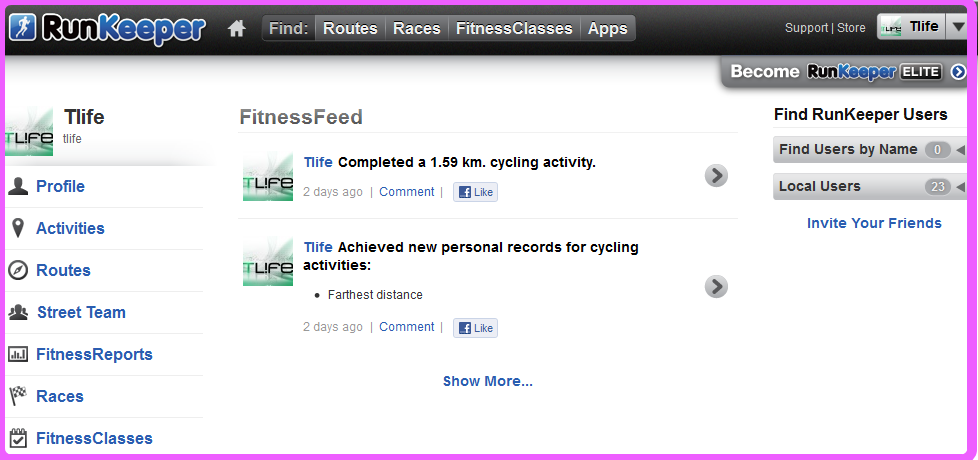The width and height of the screenshot is (978, 460).
Task: Select Races in the Find menu
Action: click(x=417, y=29)
